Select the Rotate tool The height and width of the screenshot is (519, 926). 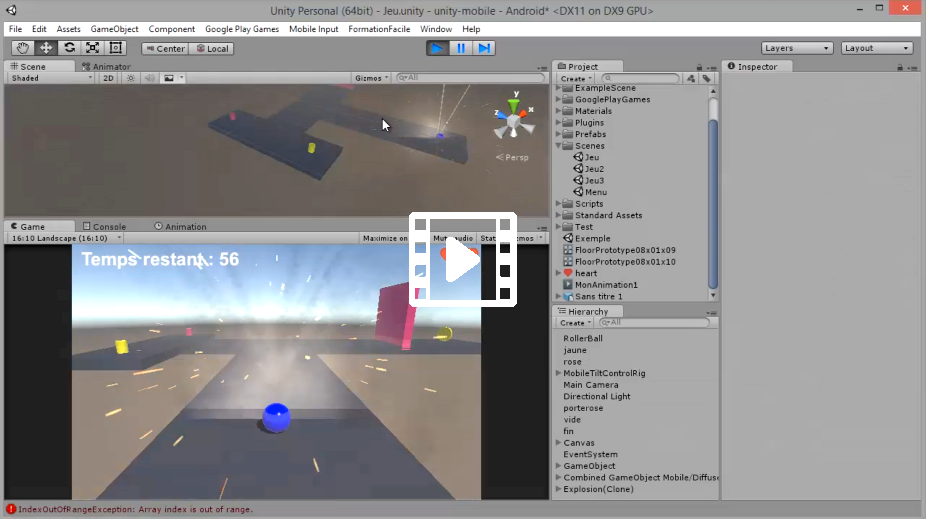click(x=69, y=48)
